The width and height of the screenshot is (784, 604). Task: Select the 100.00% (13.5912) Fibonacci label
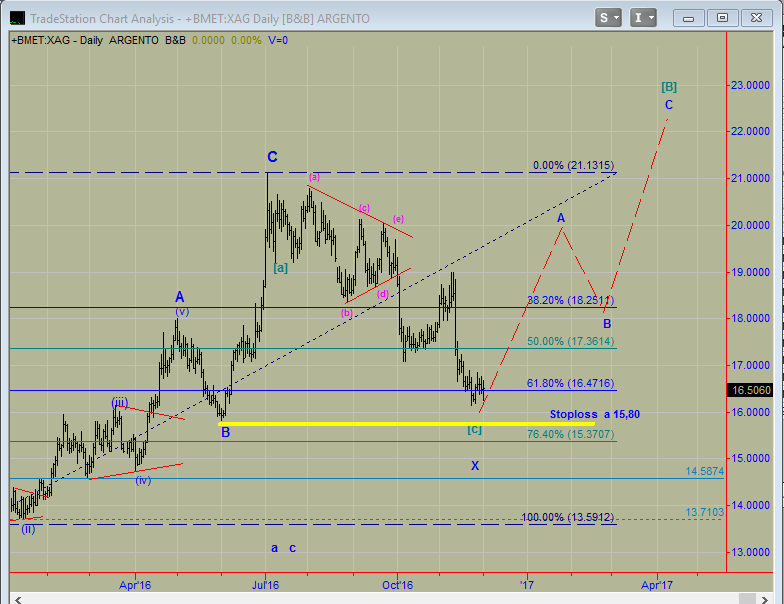[568, 517]
